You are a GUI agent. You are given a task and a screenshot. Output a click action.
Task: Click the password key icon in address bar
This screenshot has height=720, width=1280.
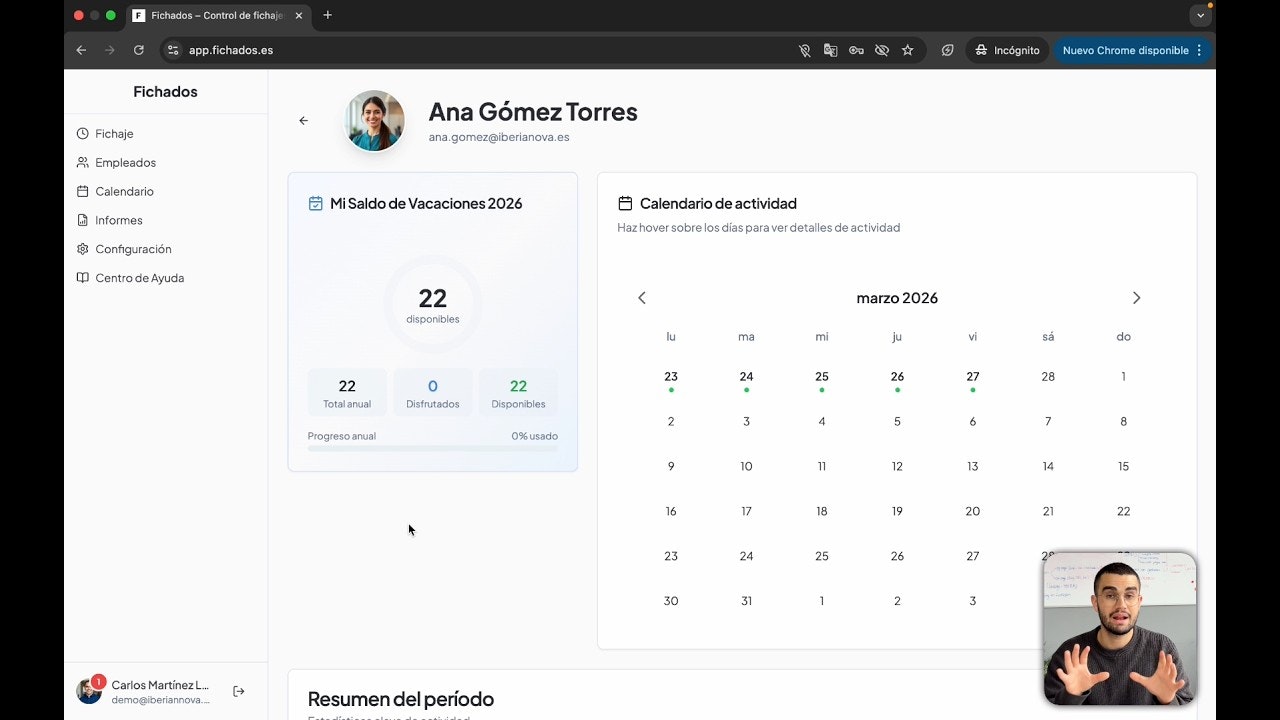click(856, 50)
